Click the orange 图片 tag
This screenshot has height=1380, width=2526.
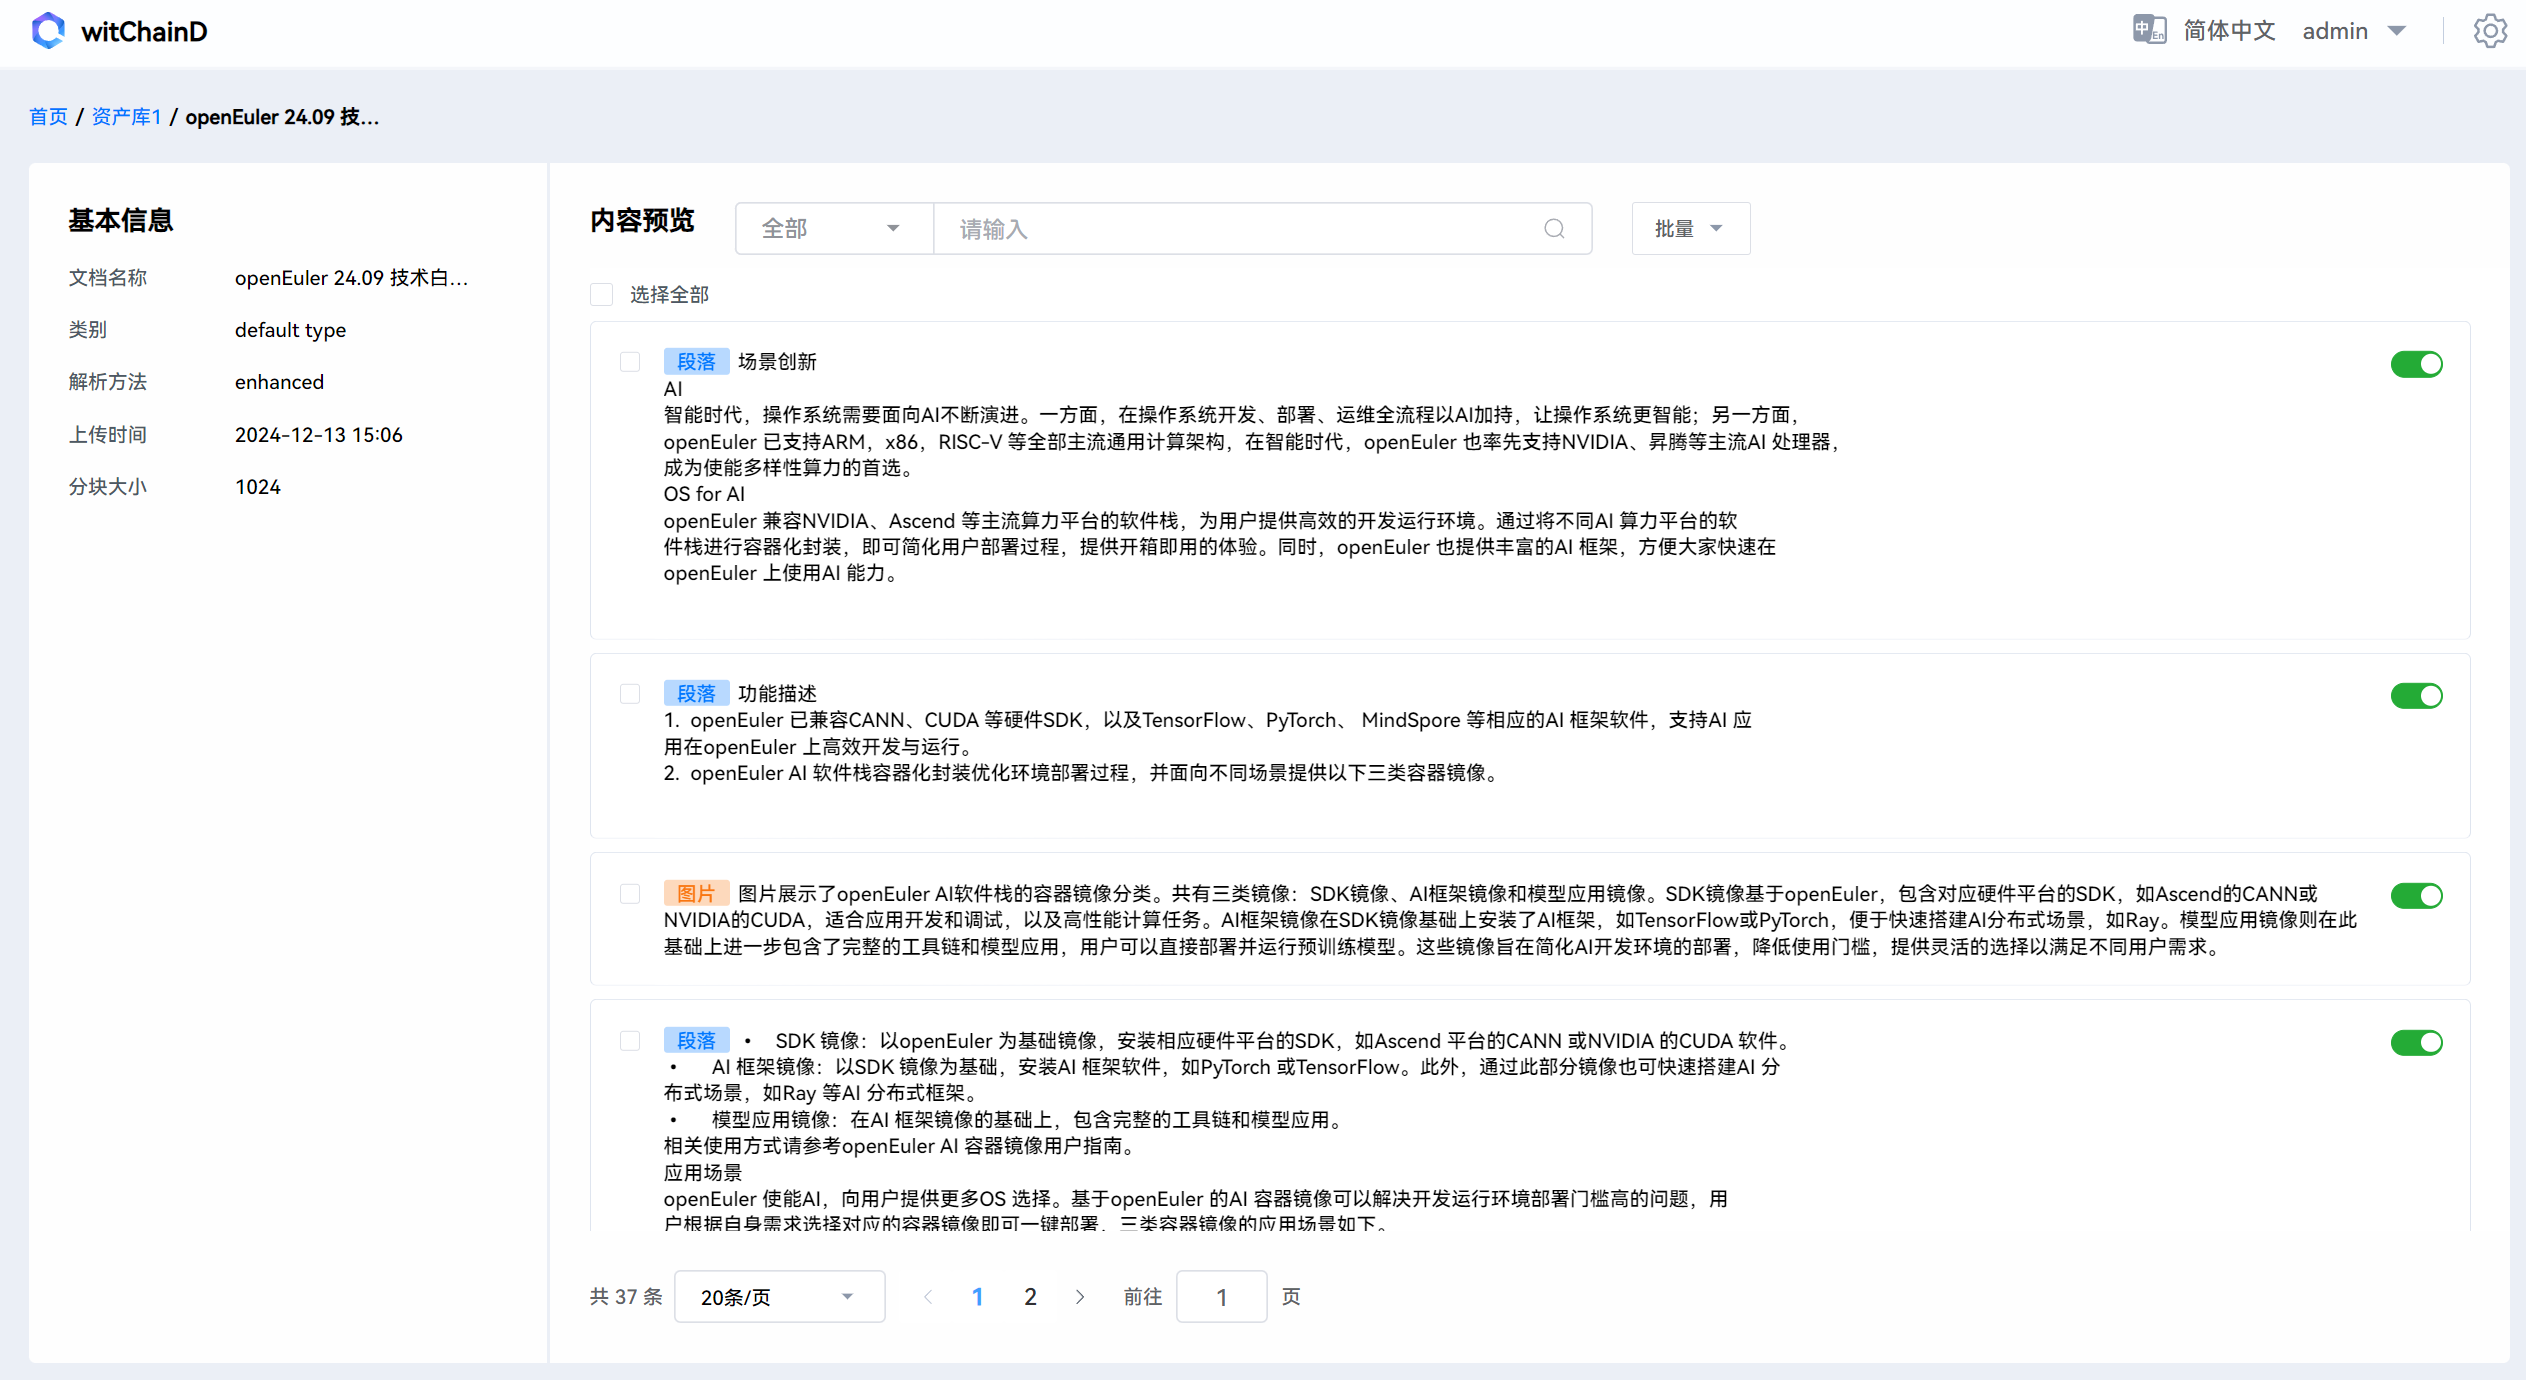point(696,893)
